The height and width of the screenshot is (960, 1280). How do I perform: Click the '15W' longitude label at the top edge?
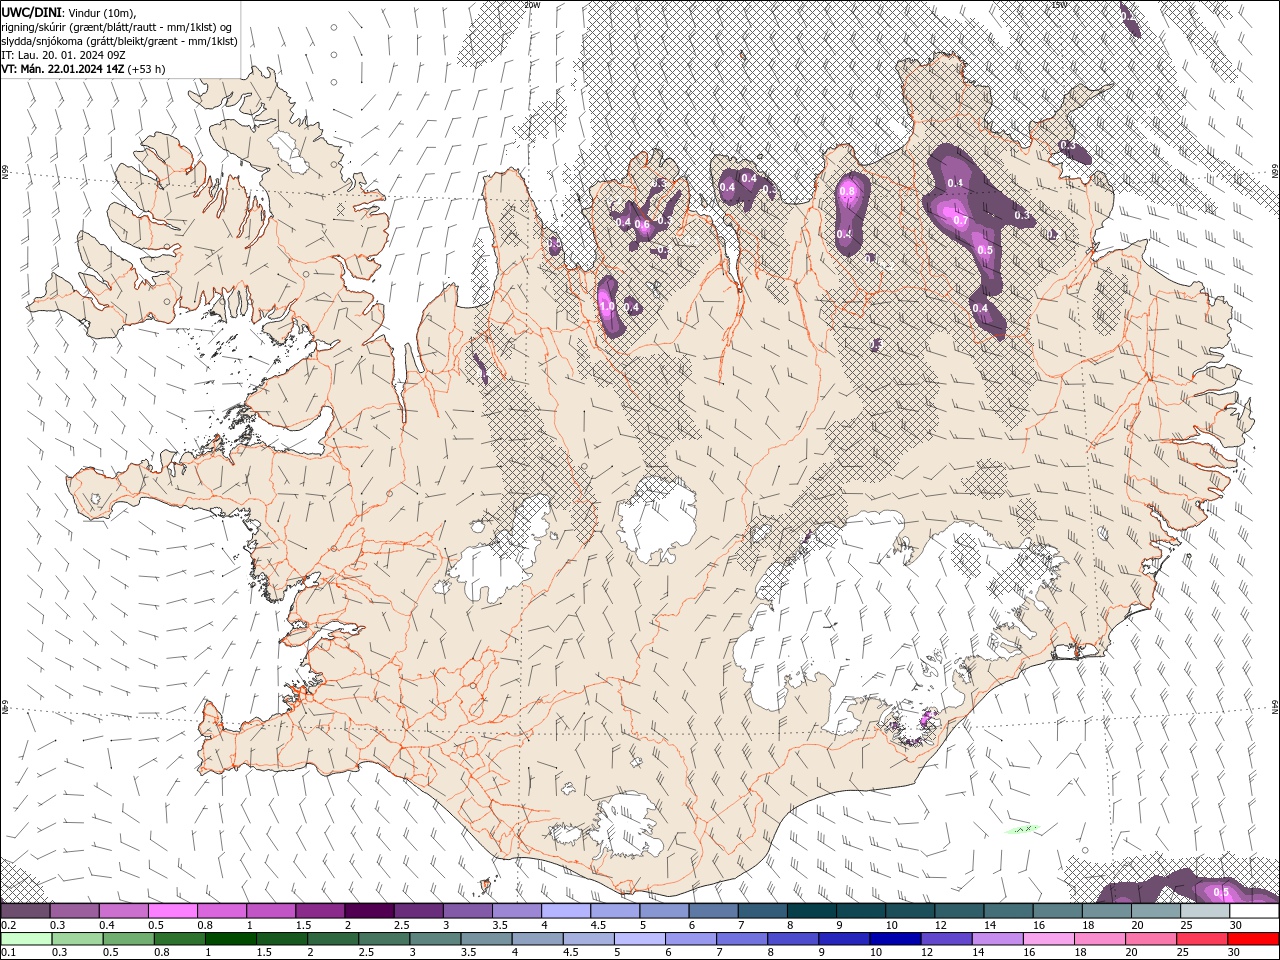point(1060,5)
